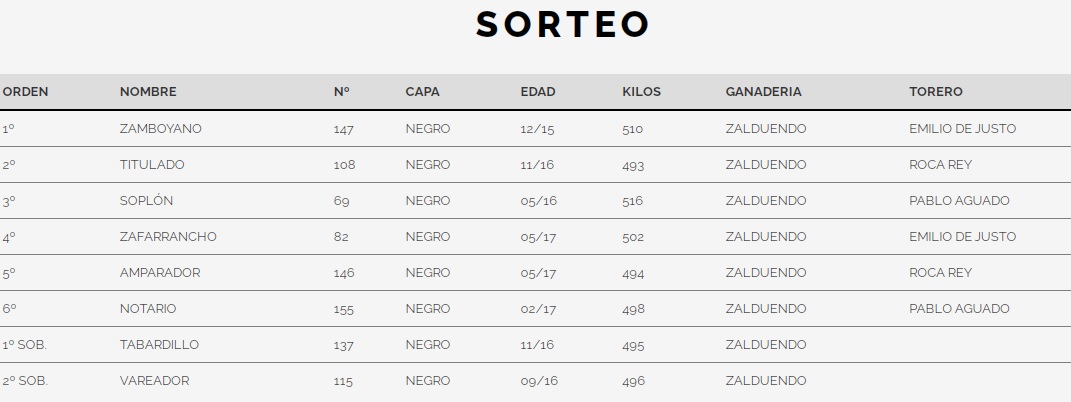This screenshot has width=1071, height=402.
Task: Click the SOPLÓN name cell
Action: 146,201
